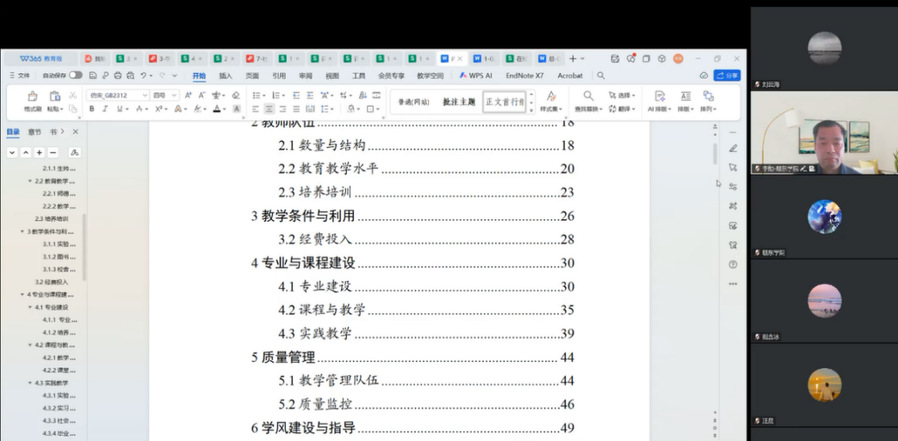Click the font color swatch button
The image size is (898, 441).
217,109
